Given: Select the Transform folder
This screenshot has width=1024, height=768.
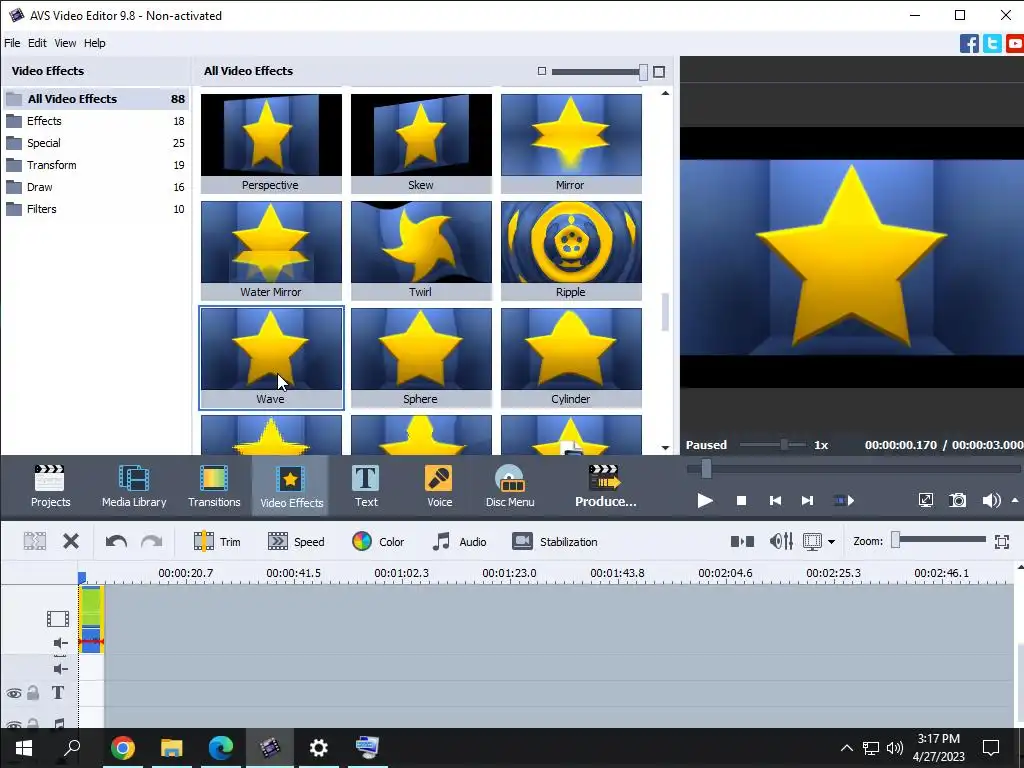Looking at the screenshot, I should 96,165.
